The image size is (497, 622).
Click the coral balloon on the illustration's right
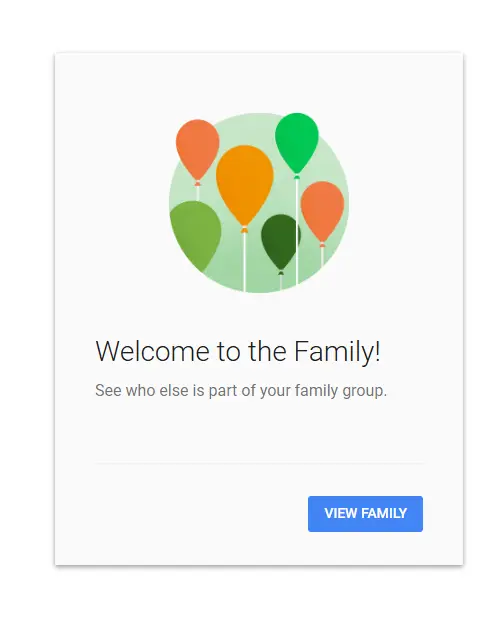point(322,211)
